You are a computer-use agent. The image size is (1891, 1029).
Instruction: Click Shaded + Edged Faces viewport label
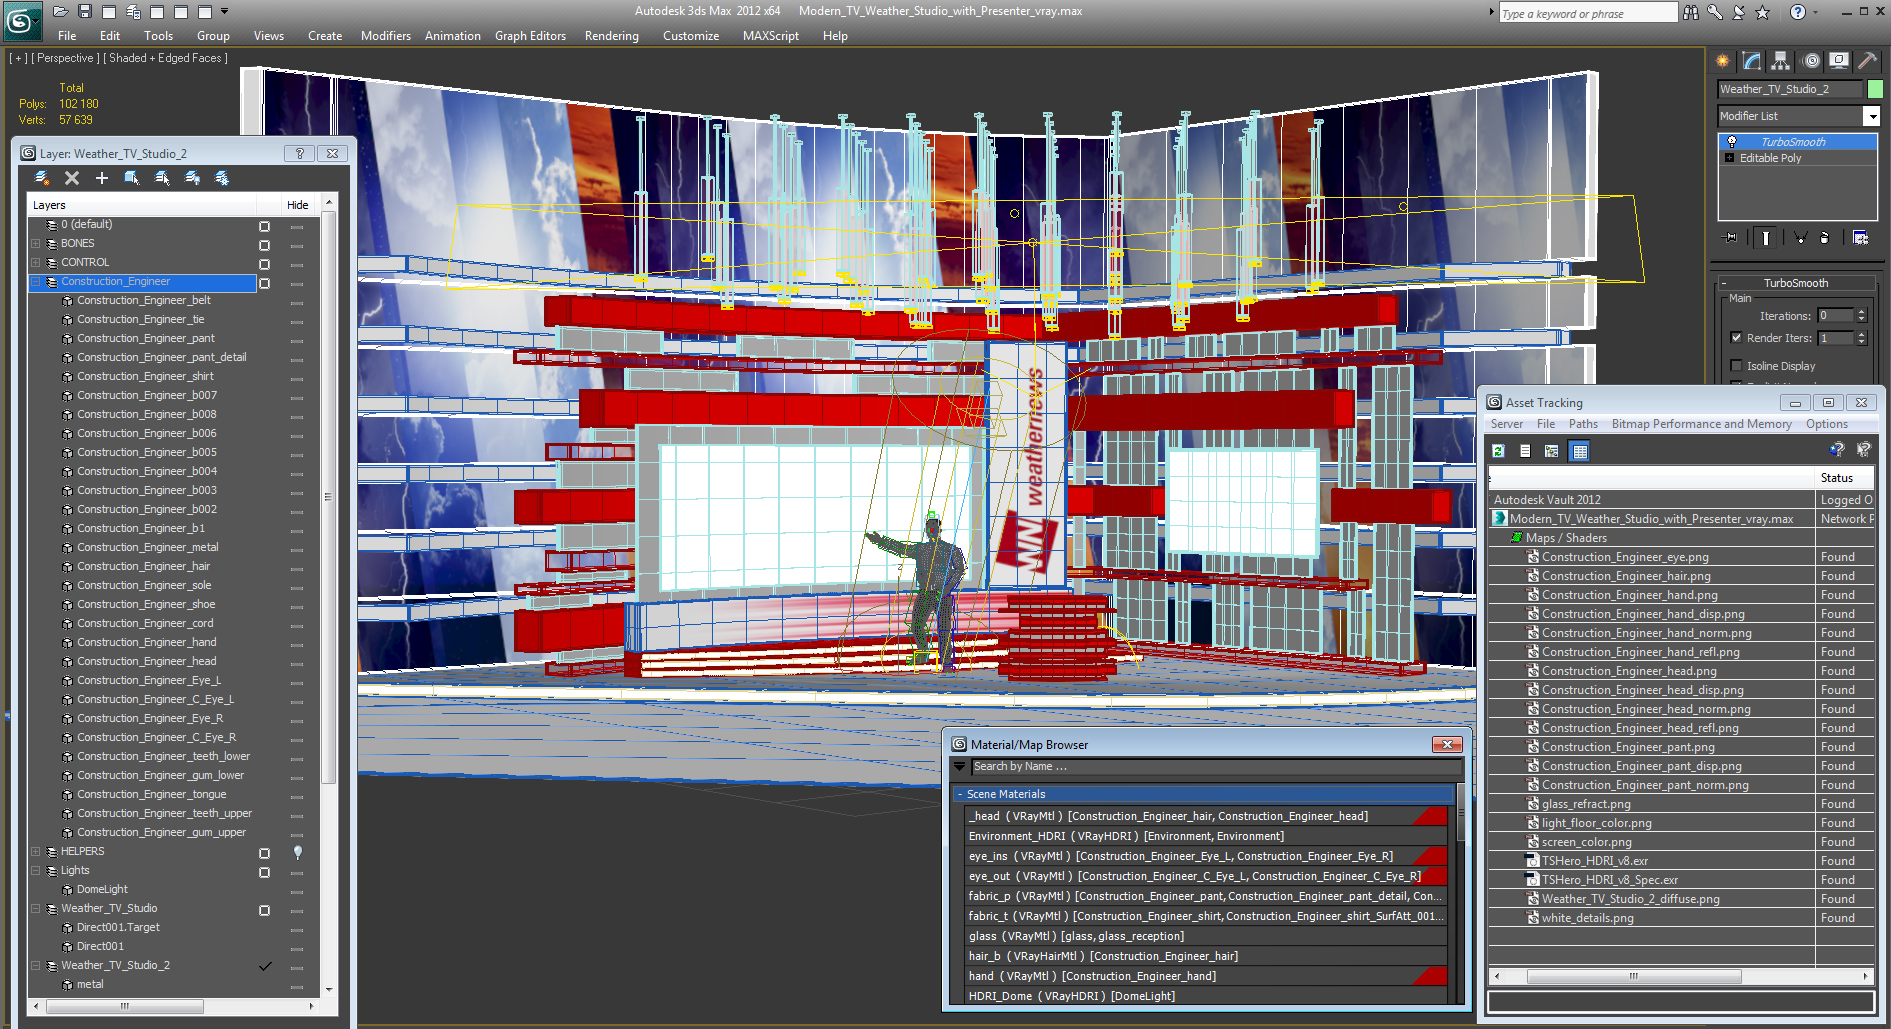pyautogui.click(x=165, y=58)
